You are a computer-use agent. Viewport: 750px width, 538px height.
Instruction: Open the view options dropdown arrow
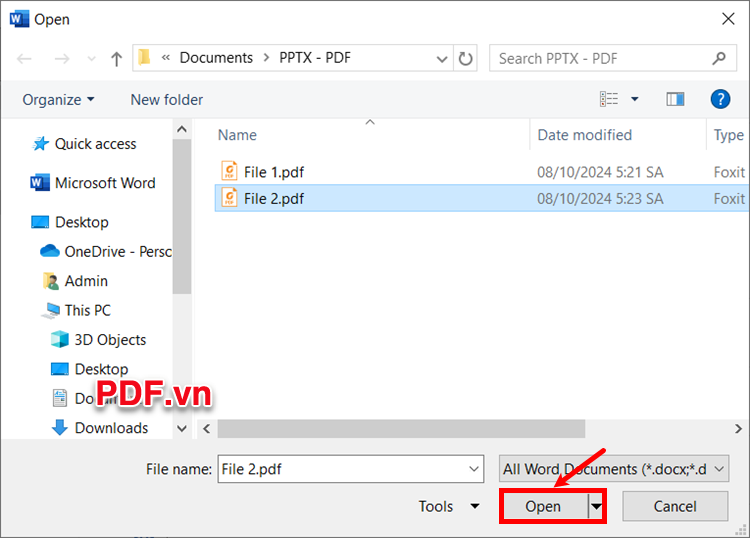(634, 99)
